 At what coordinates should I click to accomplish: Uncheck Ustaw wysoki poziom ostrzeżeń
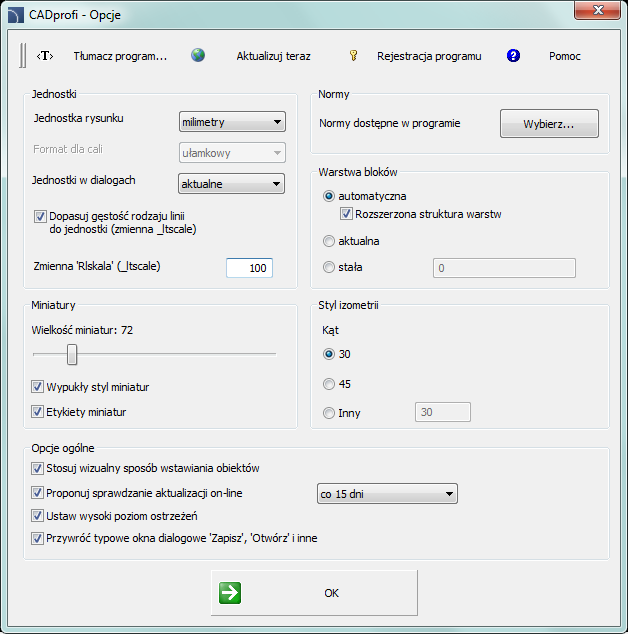(x=37, y=516)
